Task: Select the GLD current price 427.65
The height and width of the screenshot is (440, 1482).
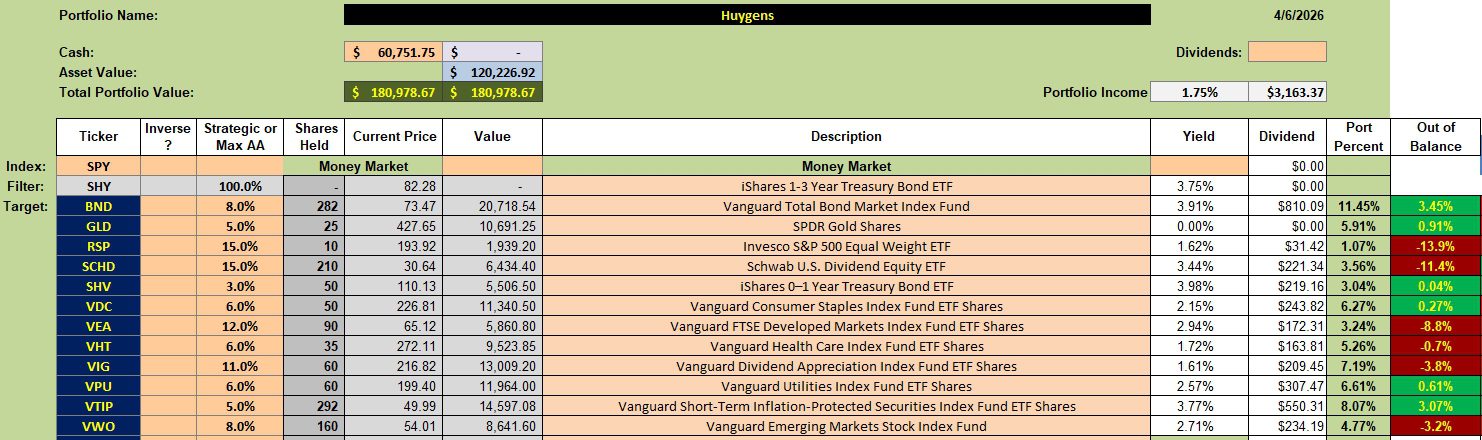Action: pyautogui.click(x=392, y=226)
